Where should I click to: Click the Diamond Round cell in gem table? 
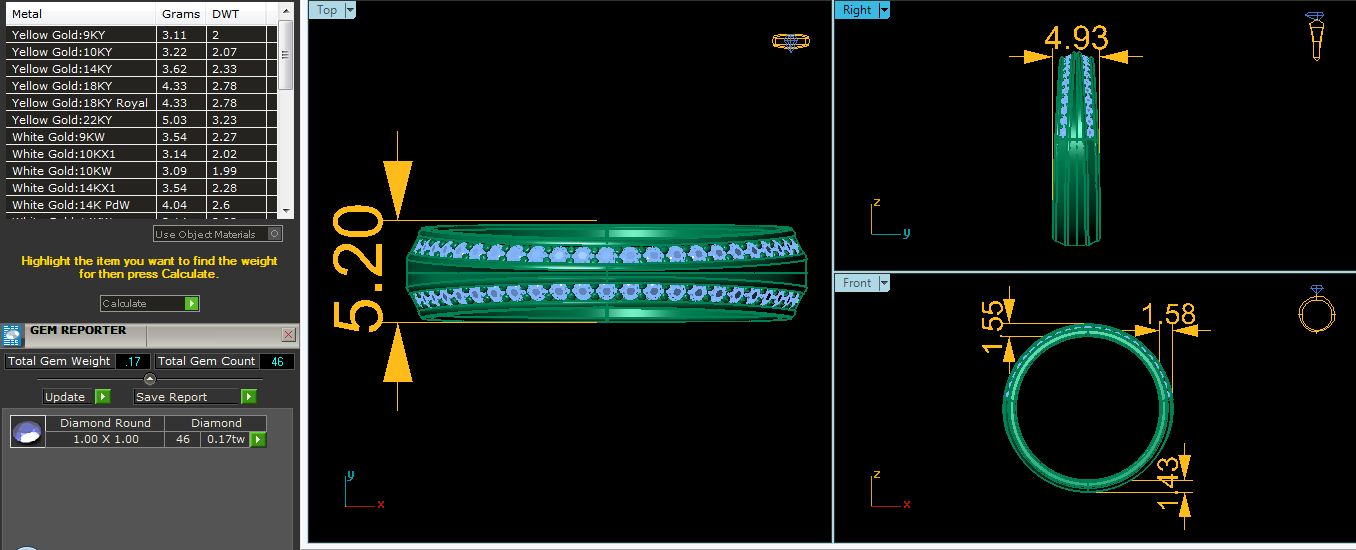click(x=105, y=423)
